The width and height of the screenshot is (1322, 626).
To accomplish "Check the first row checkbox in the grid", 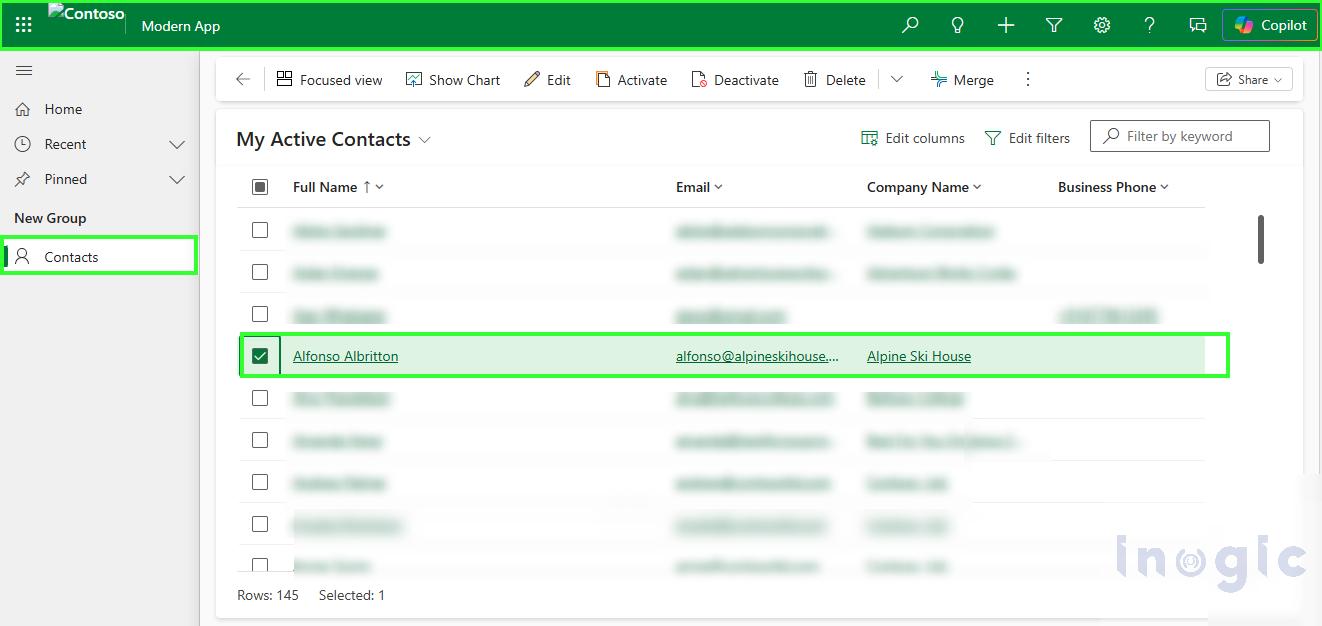I will tap(260, 230).
